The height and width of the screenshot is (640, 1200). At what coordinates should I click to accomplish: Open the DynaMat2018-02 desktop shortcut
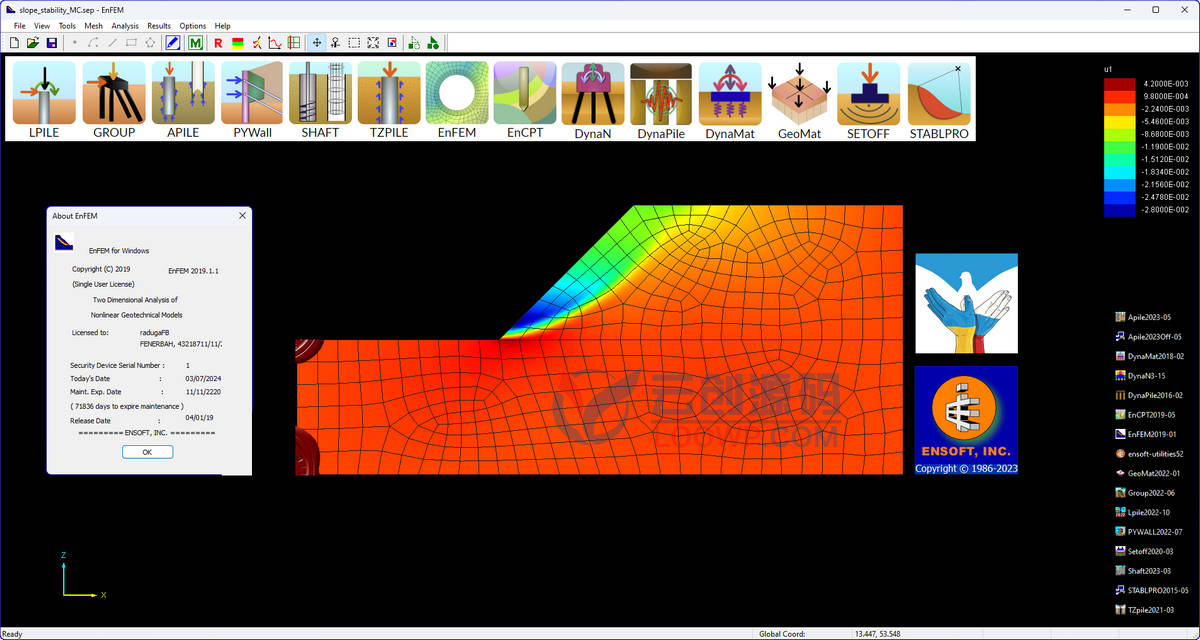coord(1149,356)
